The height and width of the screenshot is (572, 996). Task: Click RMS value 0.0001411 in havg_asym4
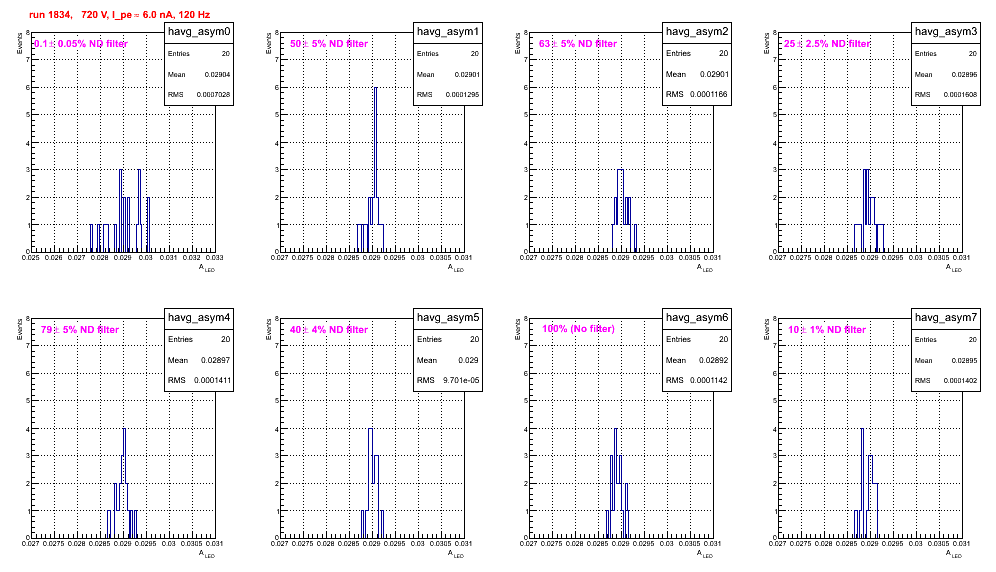click(x=212, y=381)
